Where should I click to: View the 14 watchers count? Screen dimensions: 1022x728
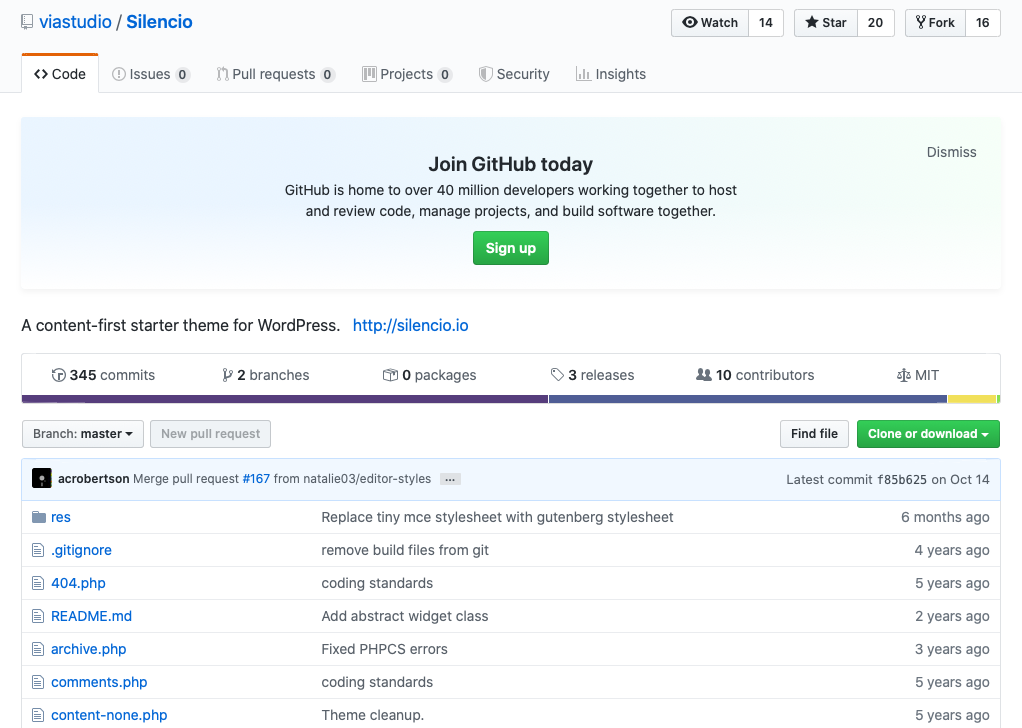click(x=766, y=23)
